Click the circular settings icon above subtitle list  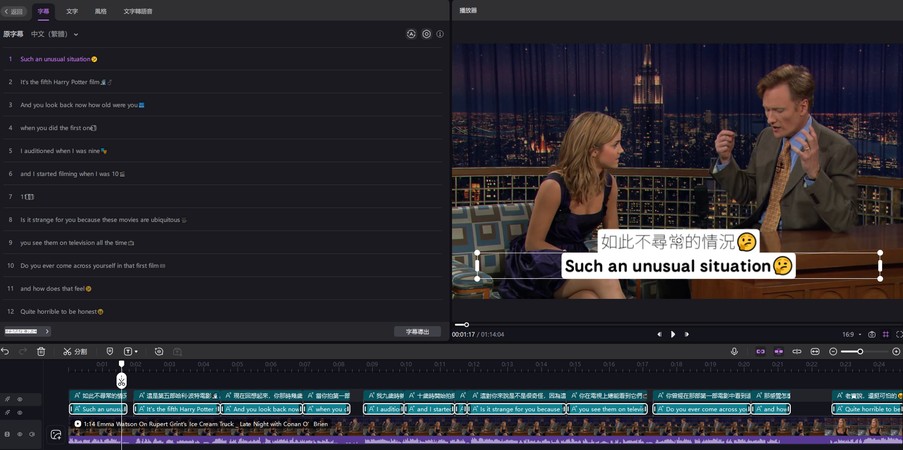[426, 34]
